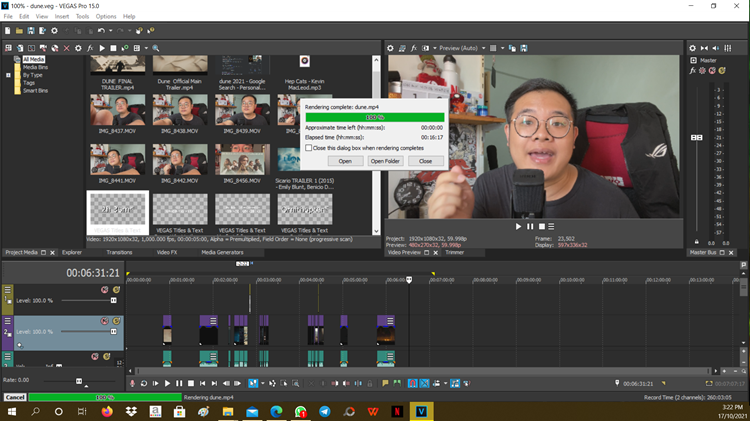The image size is (750, 421).
Task: Open video preview properties gear
Action: 390,48
